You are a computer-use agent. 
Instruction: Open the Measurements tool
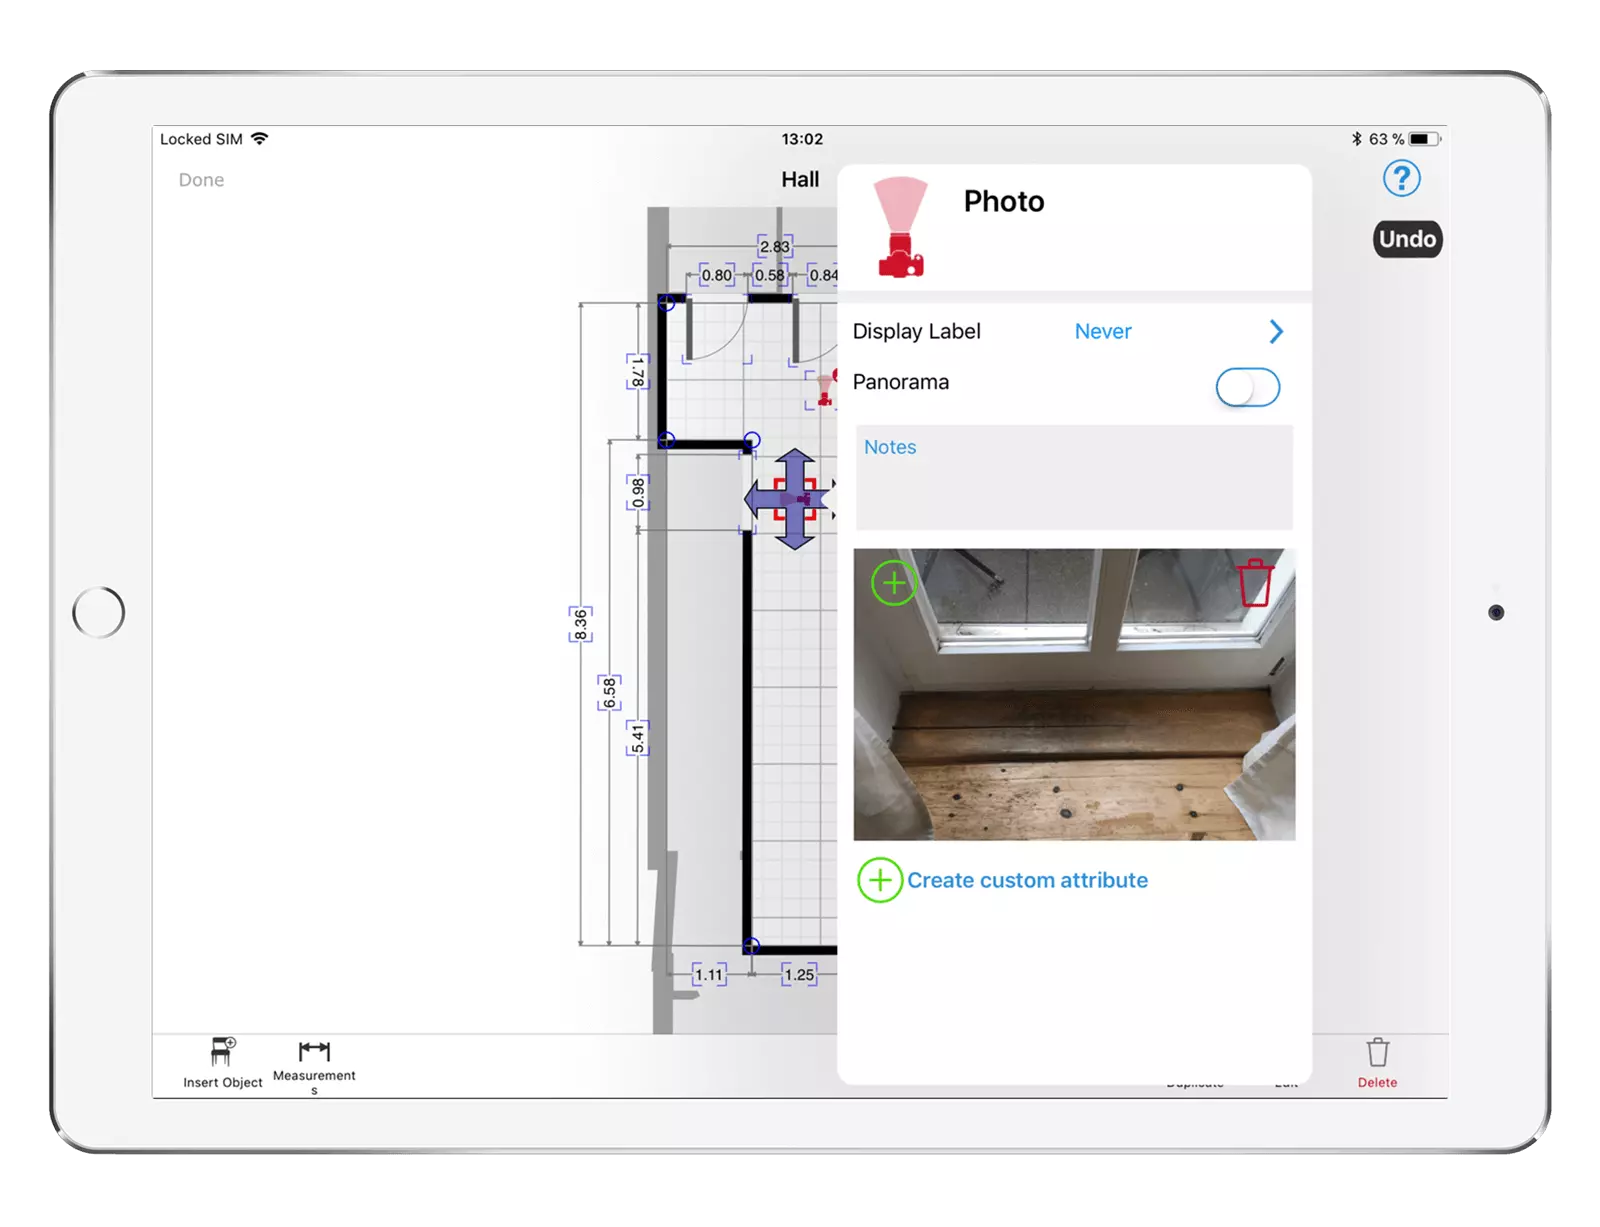click(x=314, y=1052)
